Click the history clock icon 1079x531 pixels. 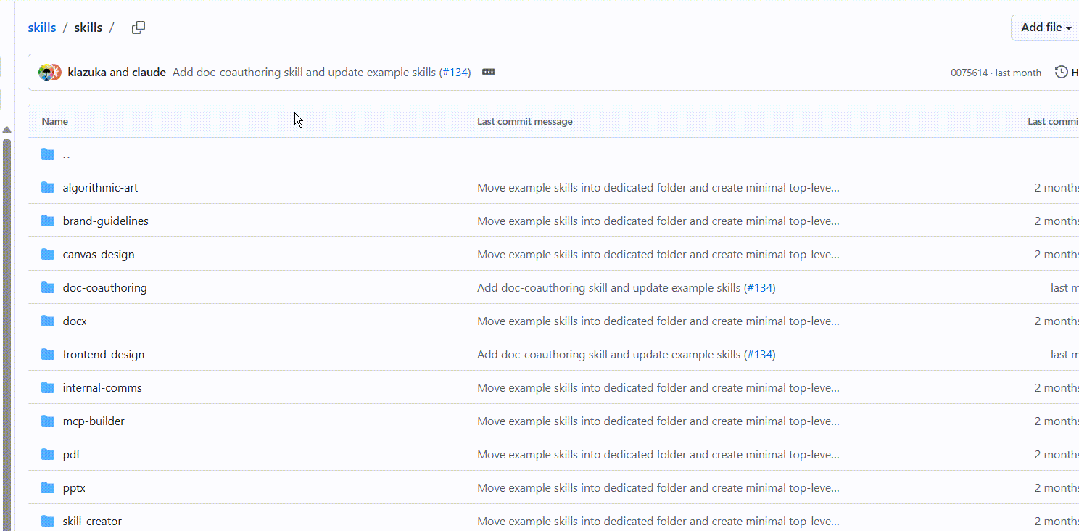1060,72
